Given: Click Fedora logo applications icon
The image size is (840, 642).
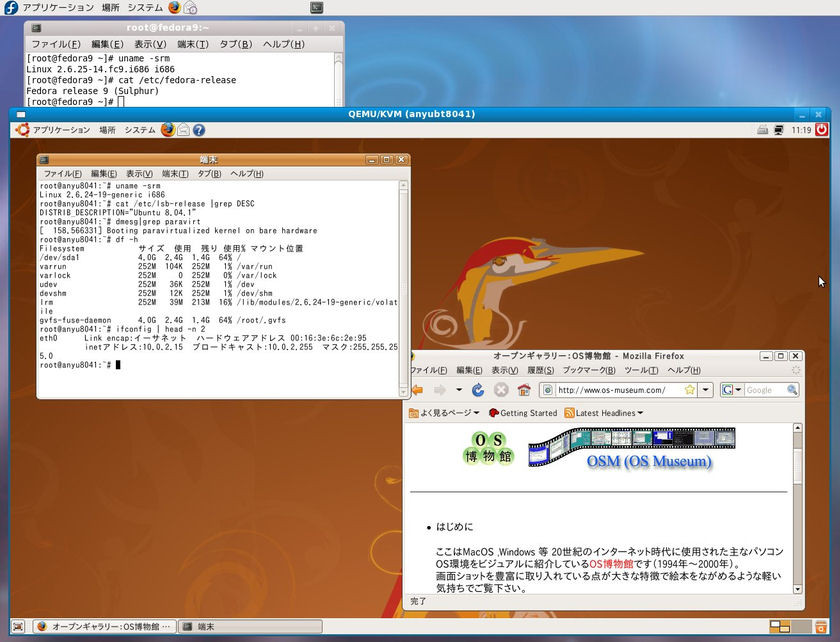Looking at the screenshot, I should point(11,8).
